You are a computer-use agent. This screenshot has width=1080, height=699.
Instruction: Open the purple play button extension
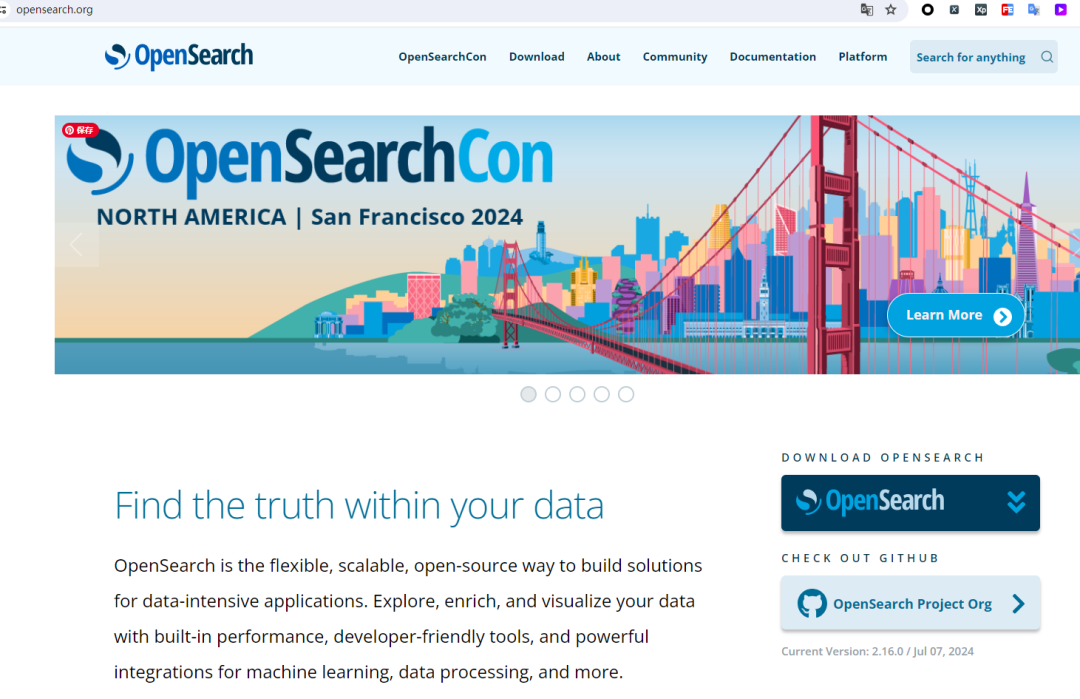pos(1060,10)
